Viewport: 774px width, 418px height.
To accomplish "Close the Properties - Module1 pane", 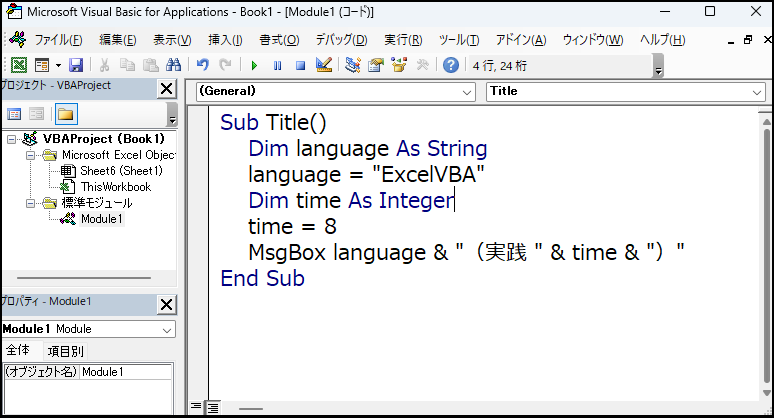I will pyautogui.click(x=167, y=304).
